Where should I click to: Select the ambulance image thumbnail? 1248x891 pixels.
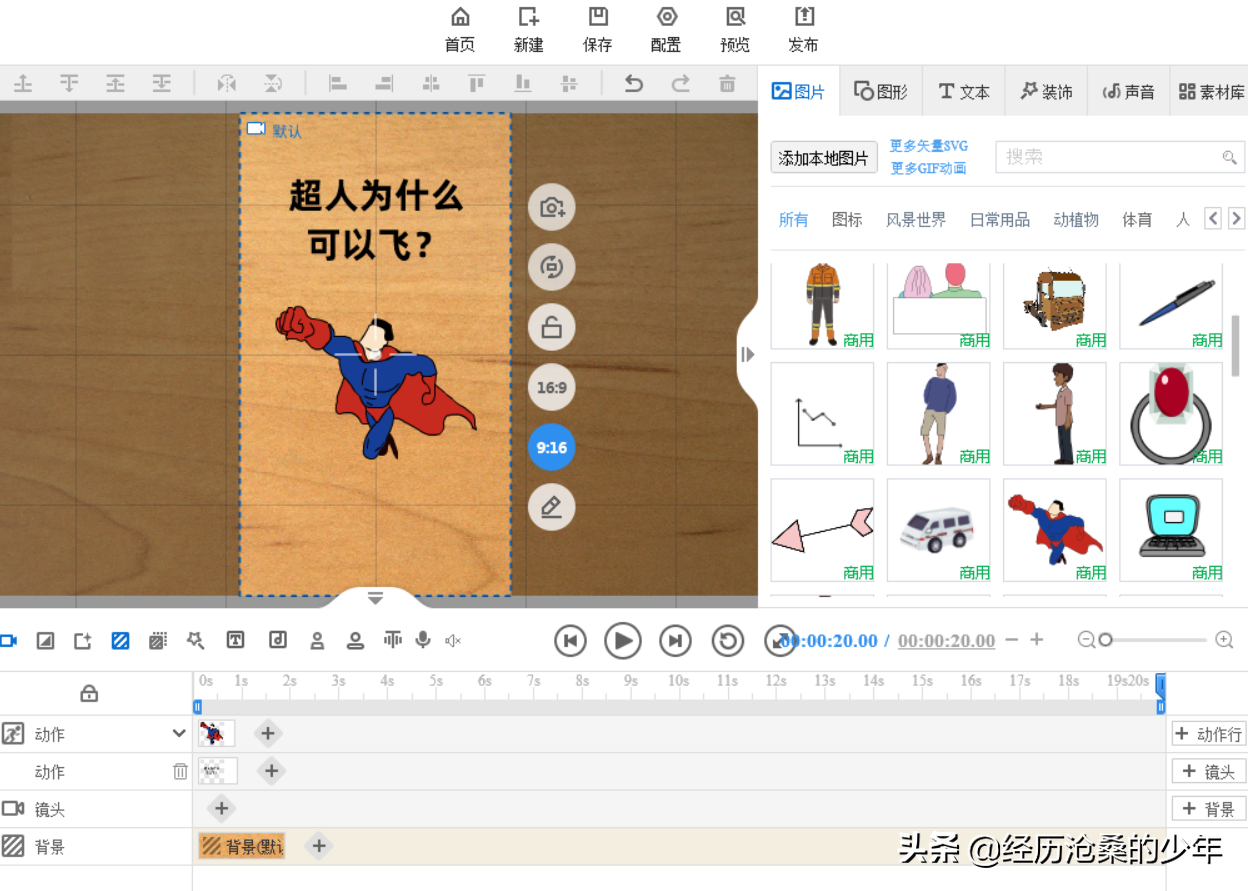coord(939,530)
